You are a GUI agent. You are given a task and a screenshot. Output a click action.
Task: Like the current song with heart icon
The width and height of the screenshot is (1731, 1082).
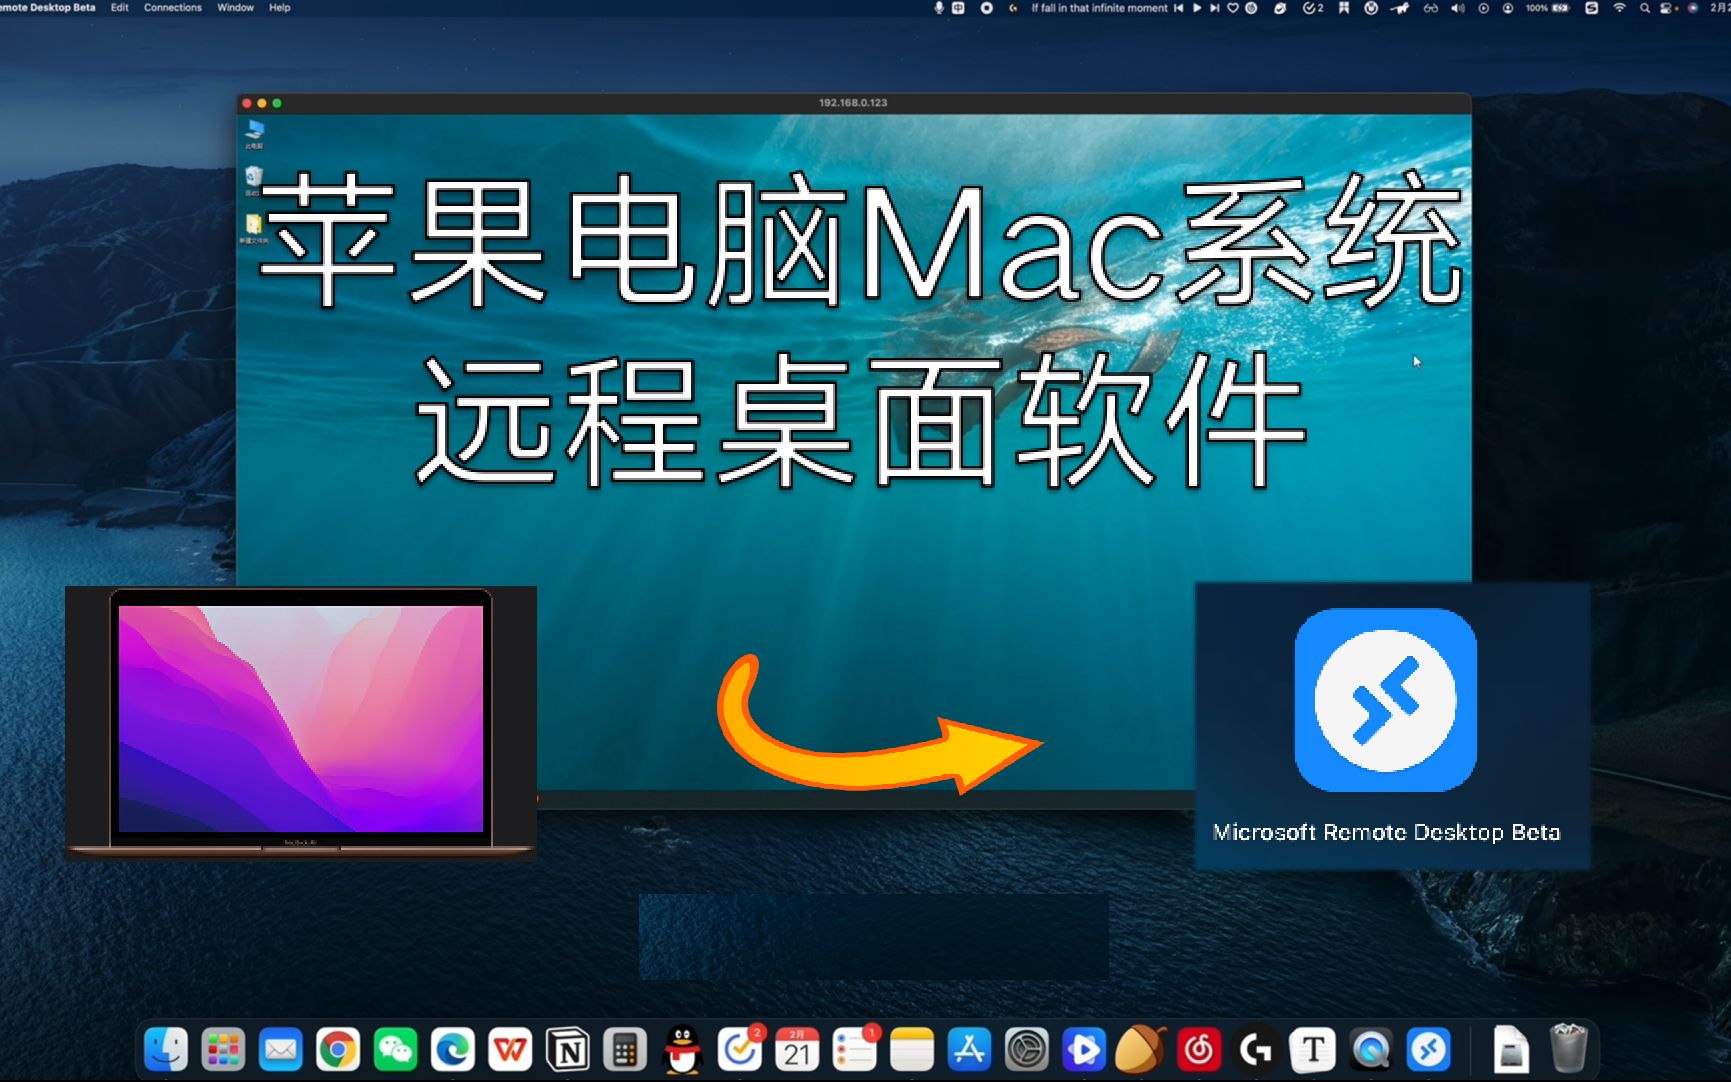pos(1233,8)
